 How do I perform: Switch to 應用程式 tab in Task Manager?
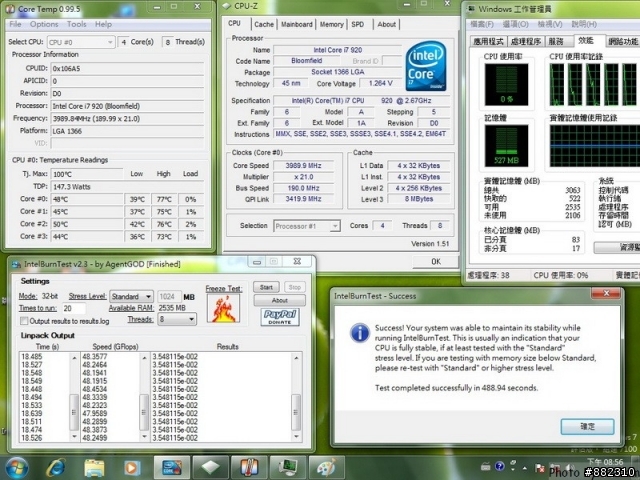click(x=488, y=41)
